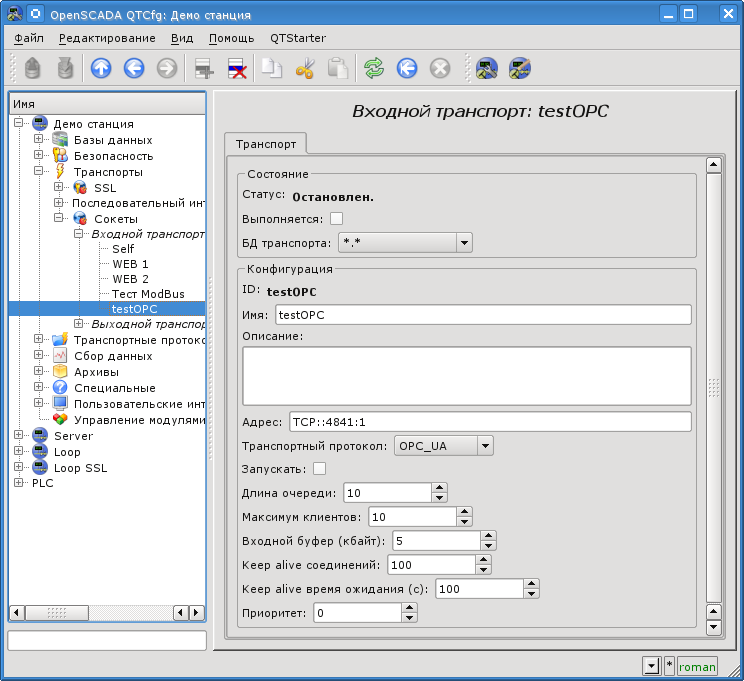The width and height of the screenshot is (744, 681).
Task: Click the roman user button in status bar
Action: tap(697, 666)
